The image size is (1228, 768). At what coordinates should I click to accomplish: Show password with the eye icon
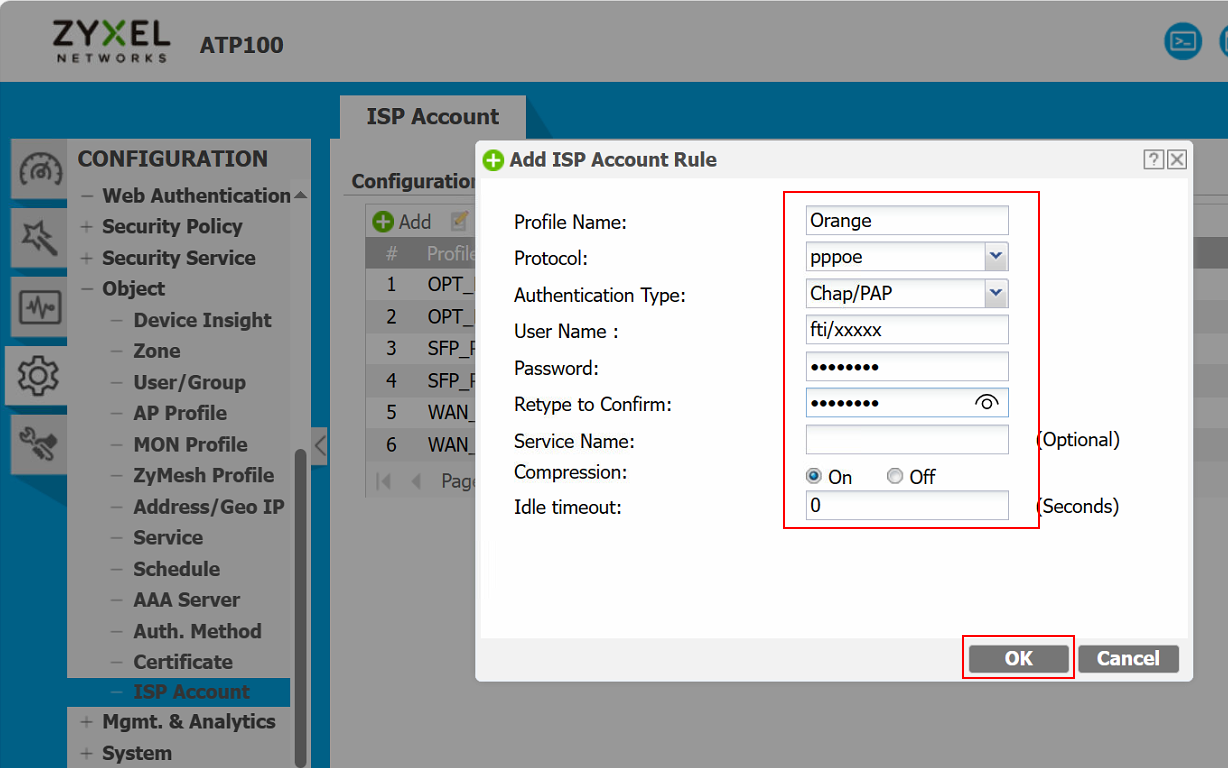(x=986, y=403)
